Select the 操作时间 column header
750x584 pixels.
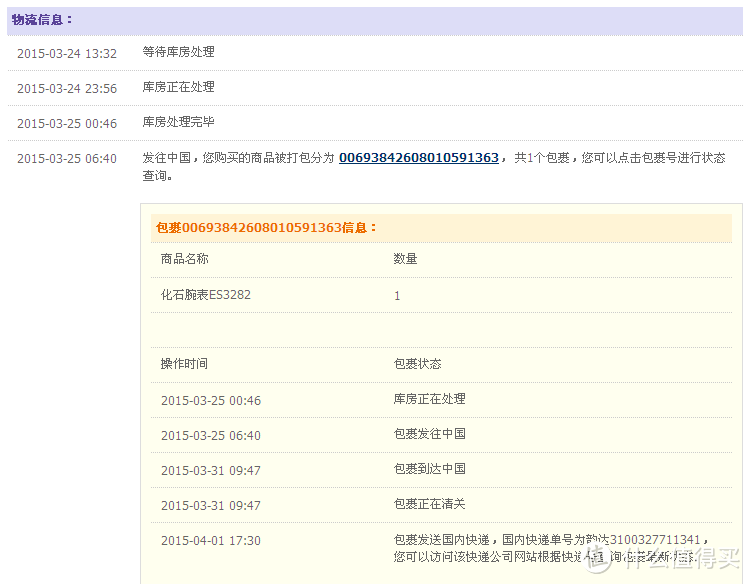pyautogui.click(x=184, y=364)
